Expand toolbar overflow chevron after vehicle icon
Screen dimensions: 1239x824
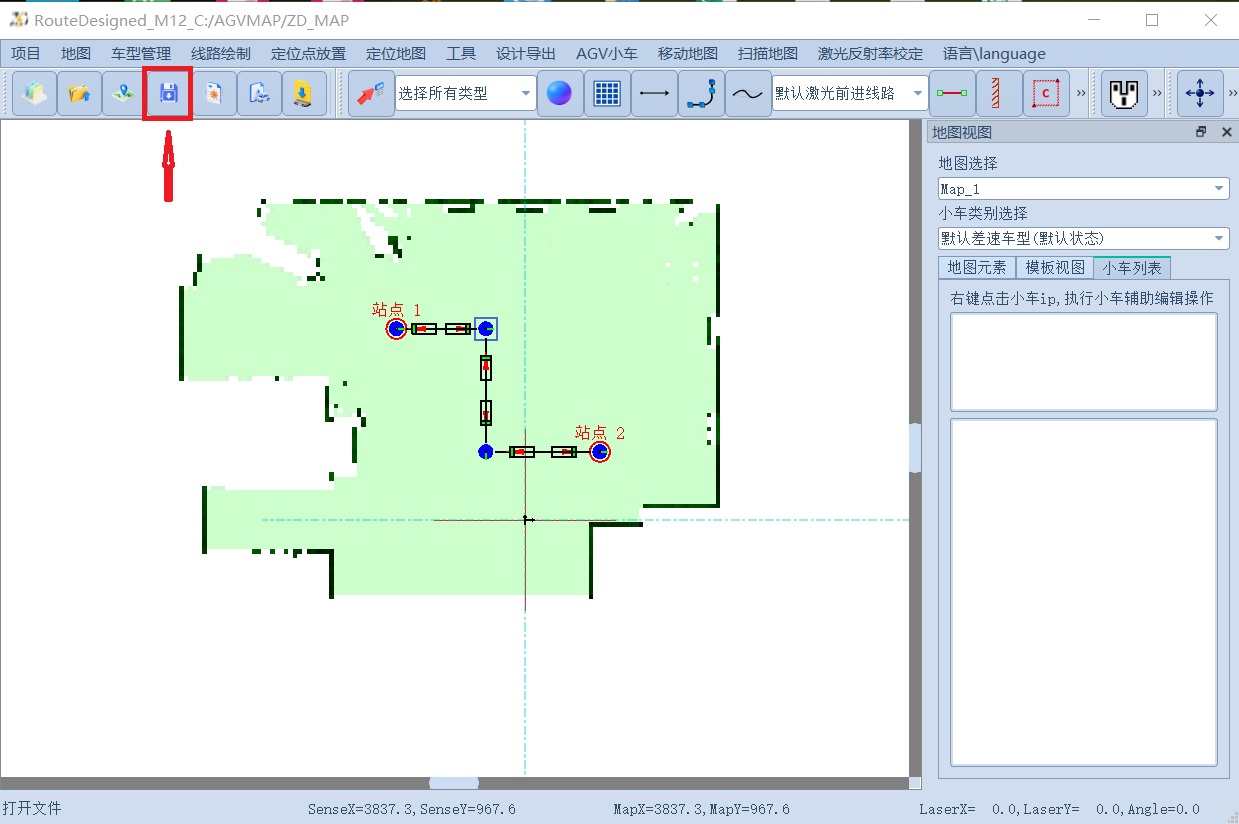pyautogui.click(x=1157, y=94)
